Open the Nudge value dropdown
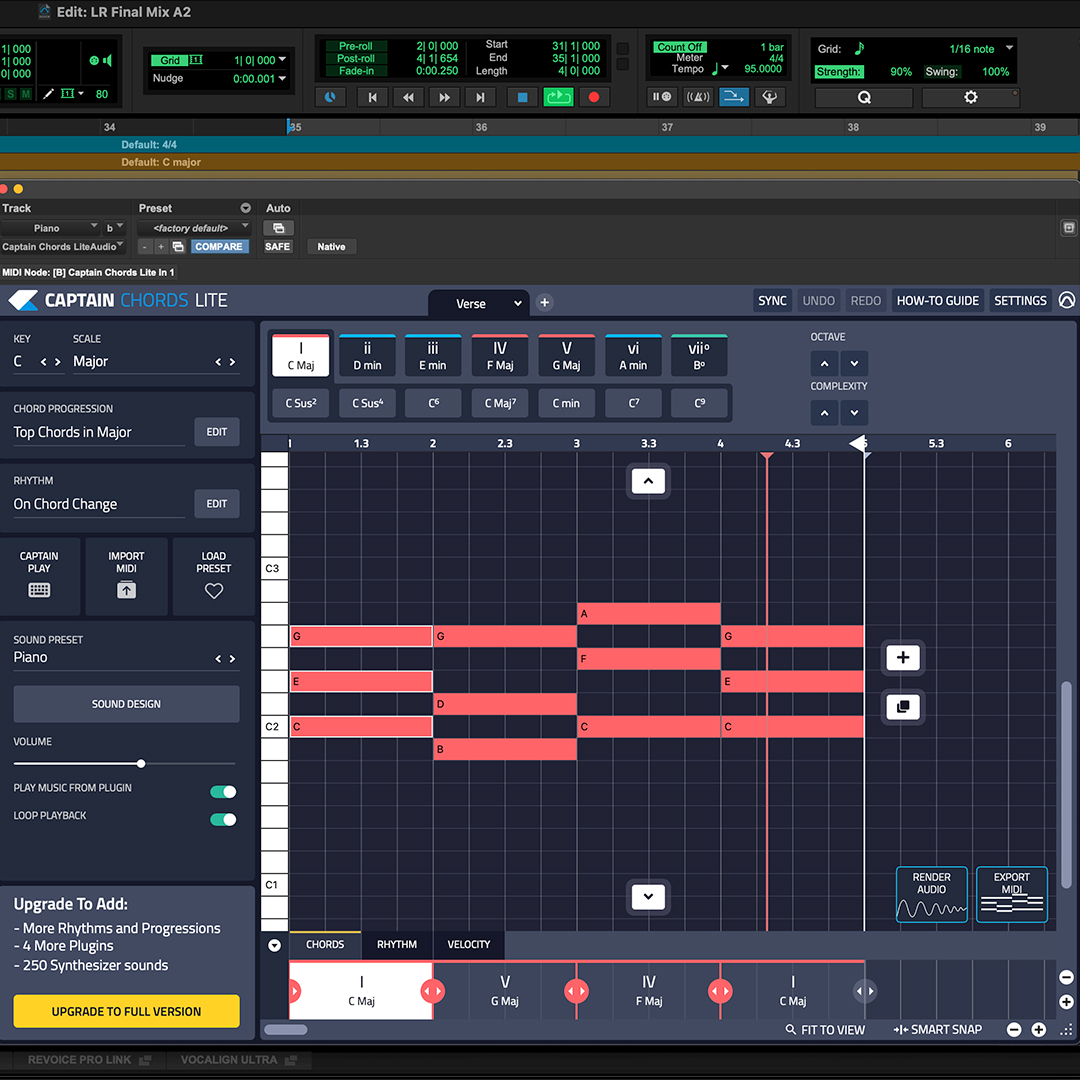The height and width of the screenshot is (1080, 1080). [x=282, y=79]
